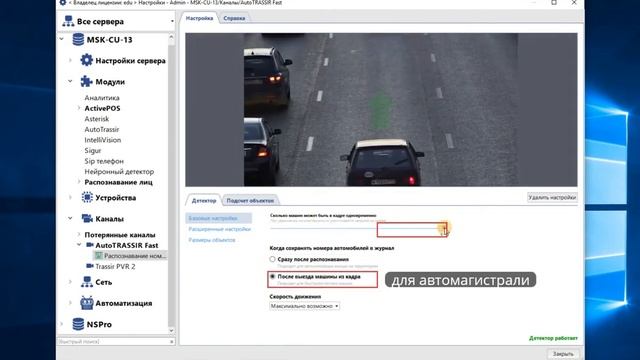Click the gear icon for Настройки сервера
The height and width of the screenshot is (360, 640).
[x=86, y=60]
